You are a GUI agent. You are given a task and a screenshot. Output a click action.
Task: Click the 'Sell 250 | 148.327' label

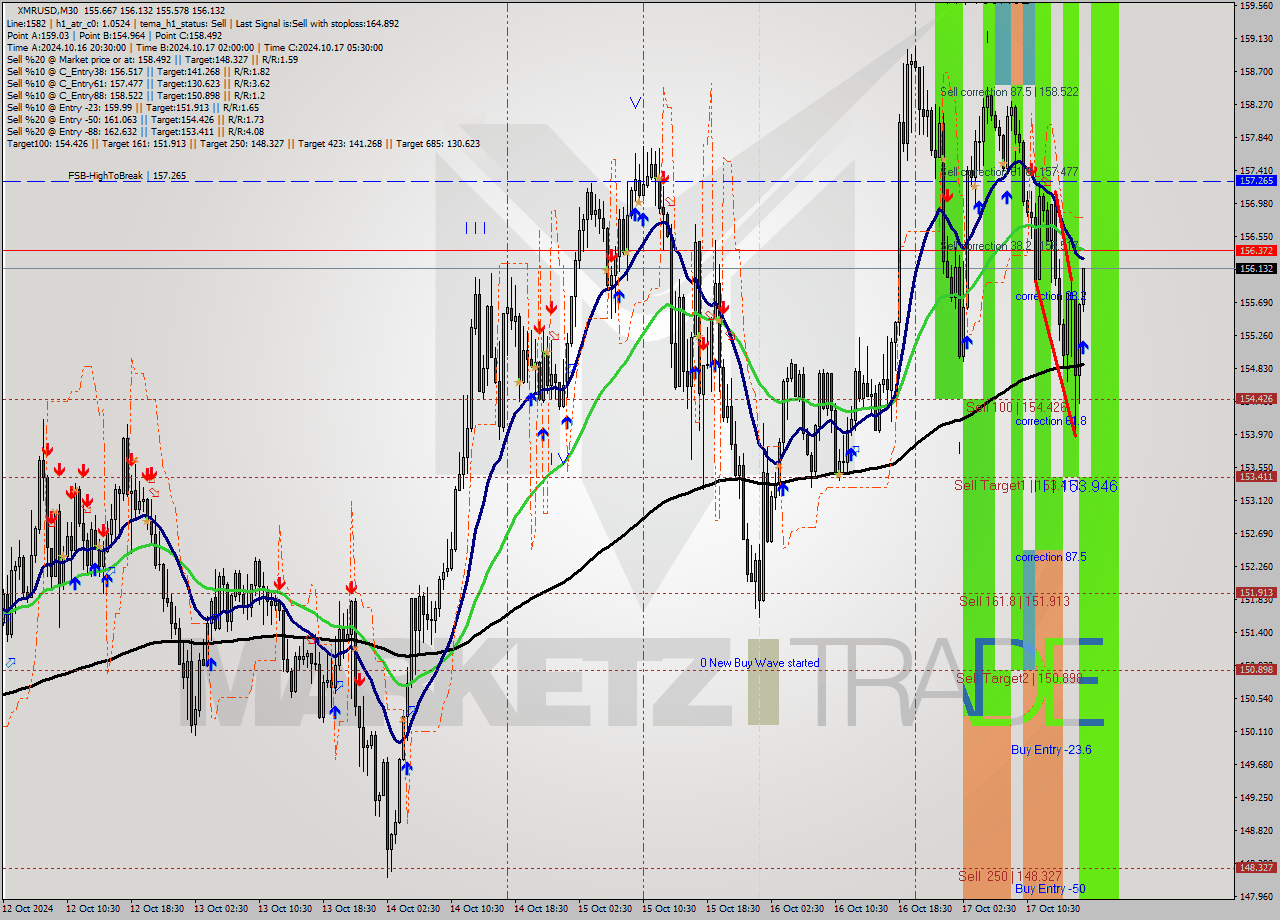[1010, 876]
